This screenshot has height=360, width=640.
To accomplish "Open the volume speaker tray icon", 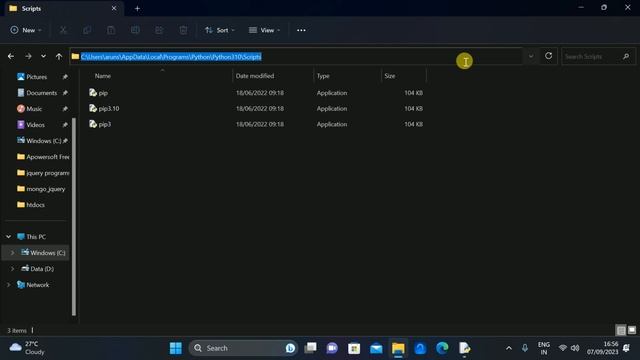I will pyautogui.click(x=575, y=348).
